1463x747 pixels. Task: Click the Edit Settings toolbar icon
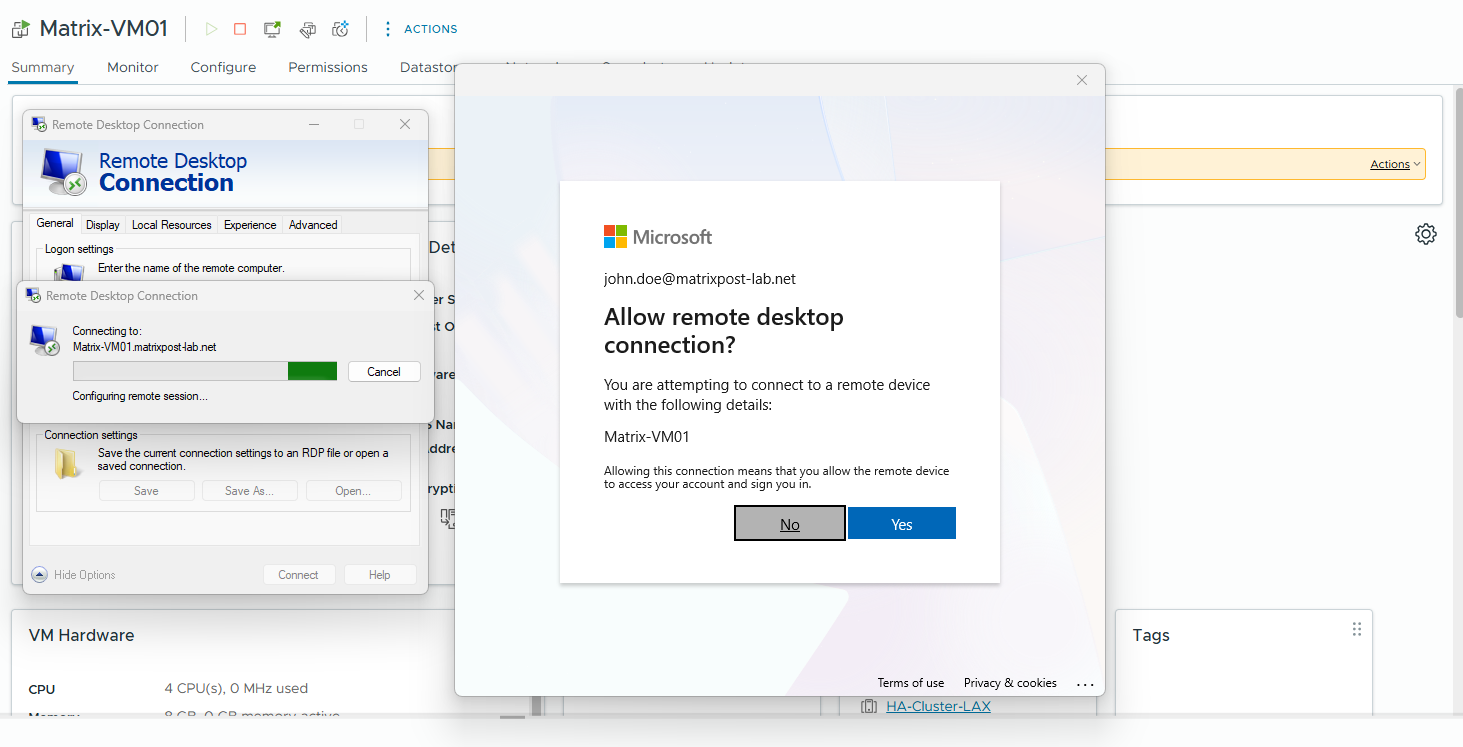click(x=308, y=29)
